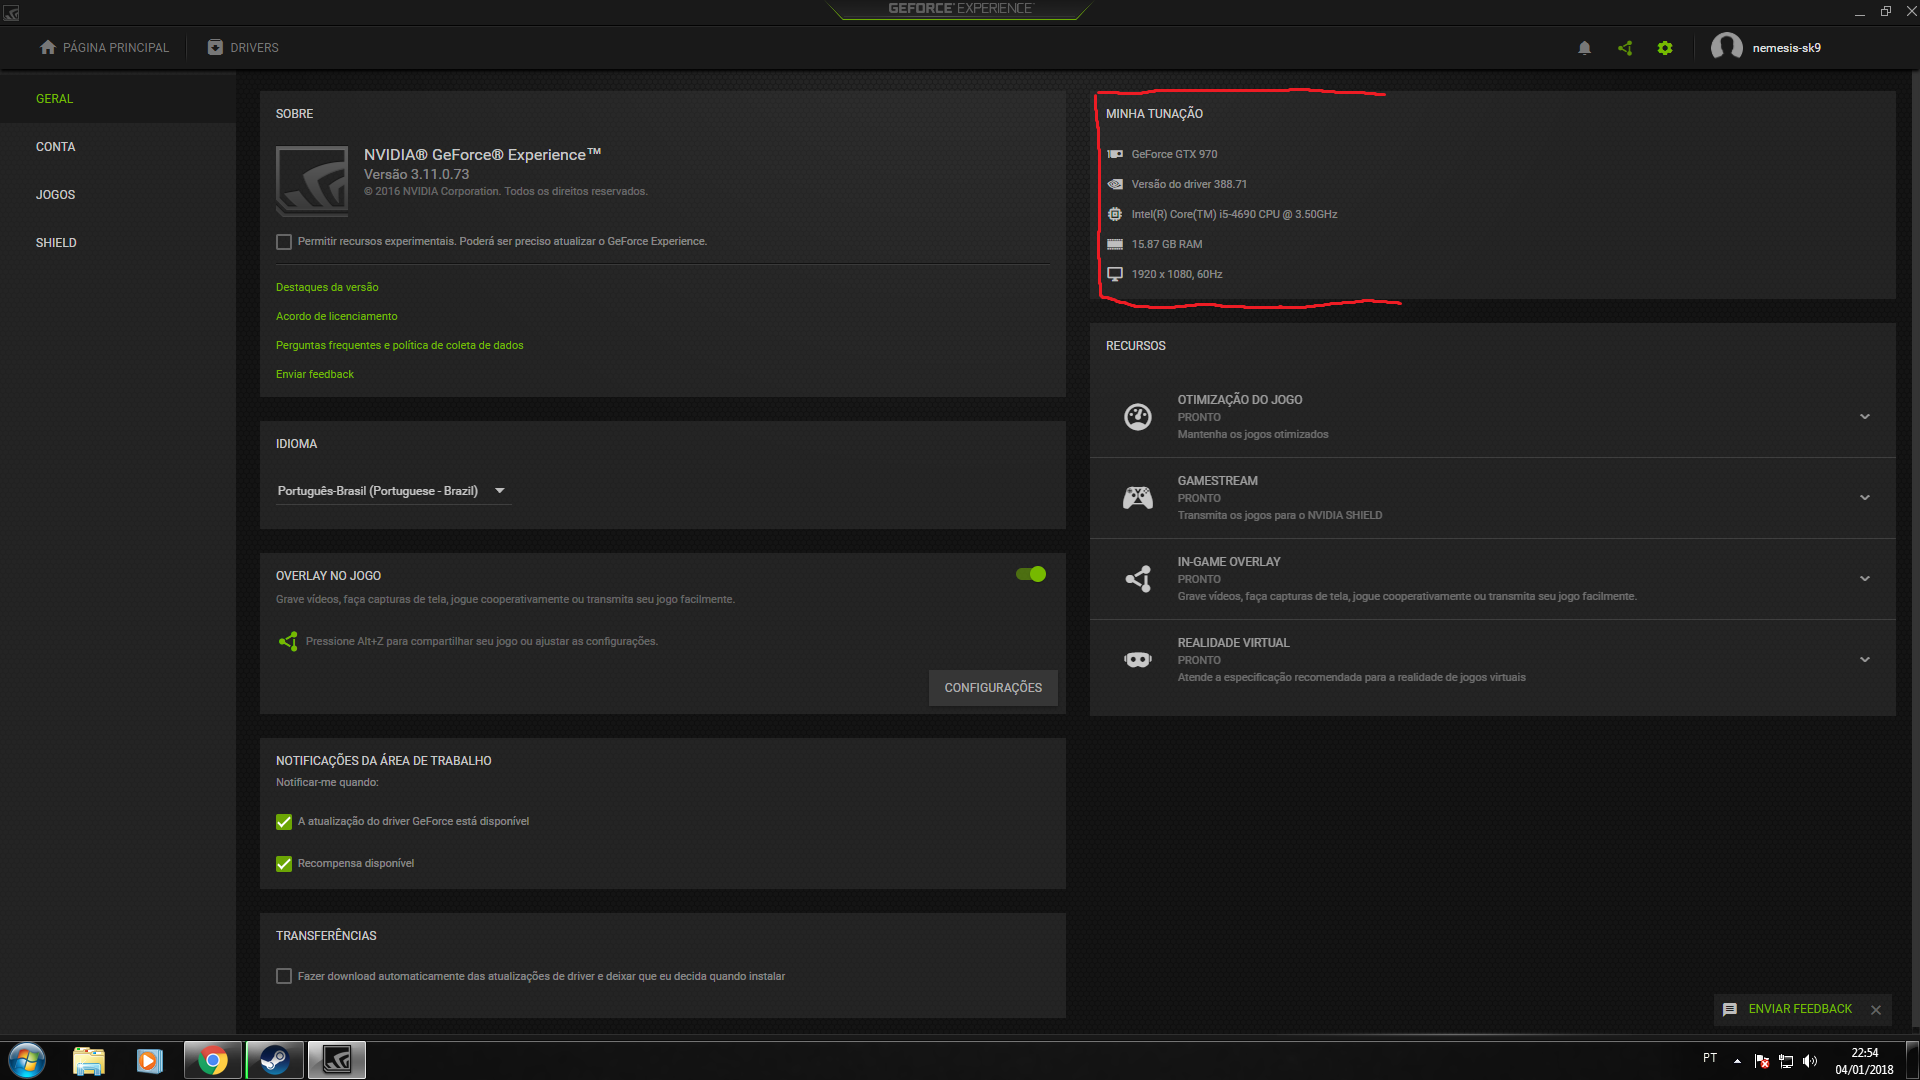This screenshot has height=1080, width=1920.
Task: Open the Idioma language dropdown
Action: pyautogui.click(x=393, y=491)
